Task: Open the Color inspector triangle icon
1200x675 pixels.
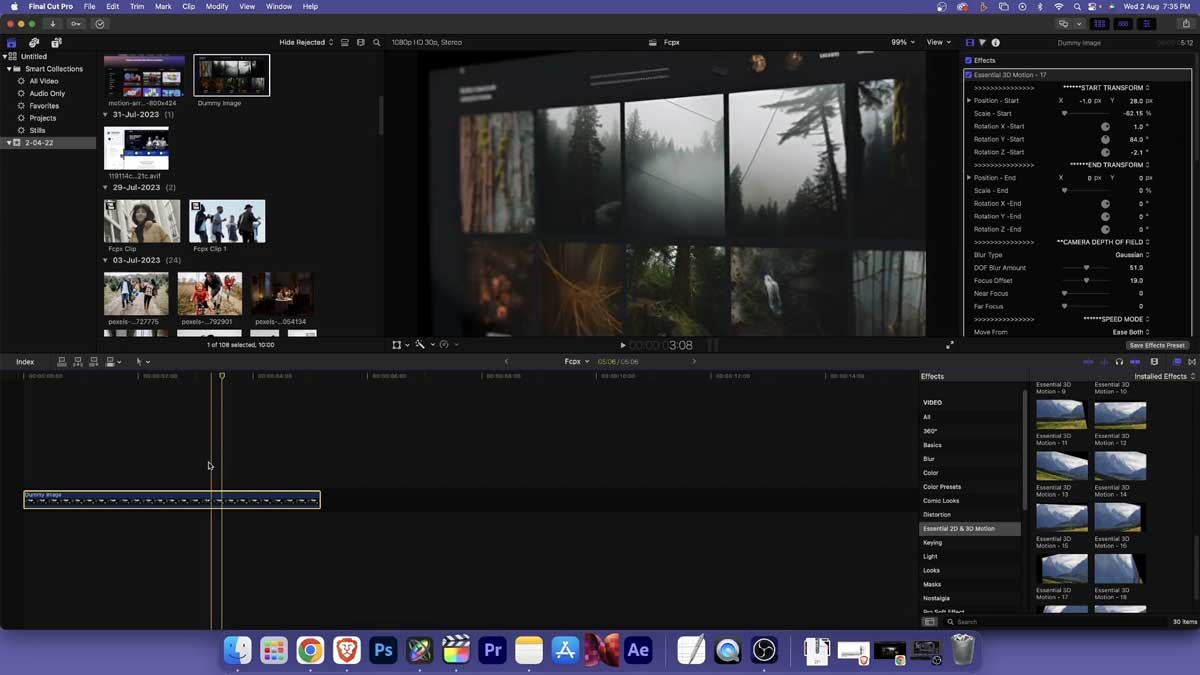Action: (x=983, y=43)
